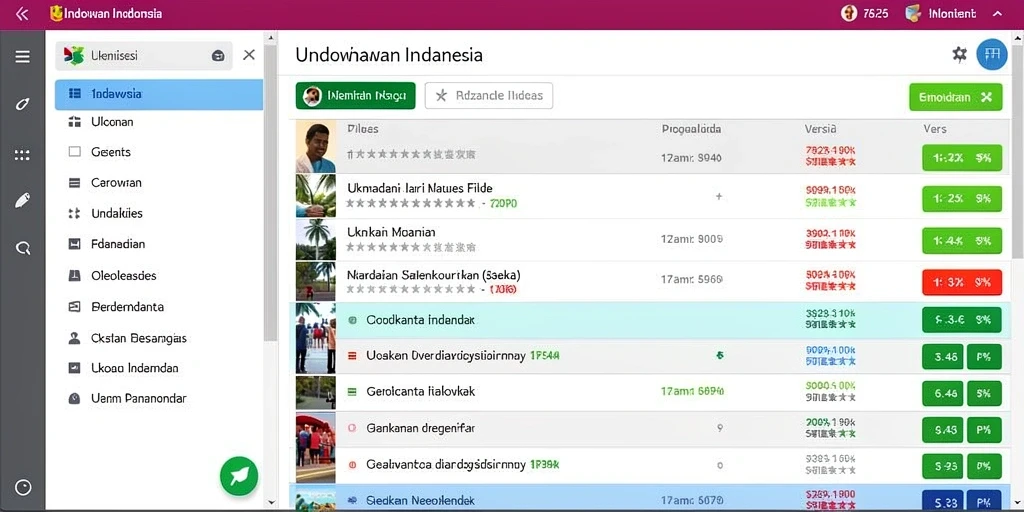
Task: Click the Ulemisesi search field
Action: pyautogui.click(x=144, y=56)
